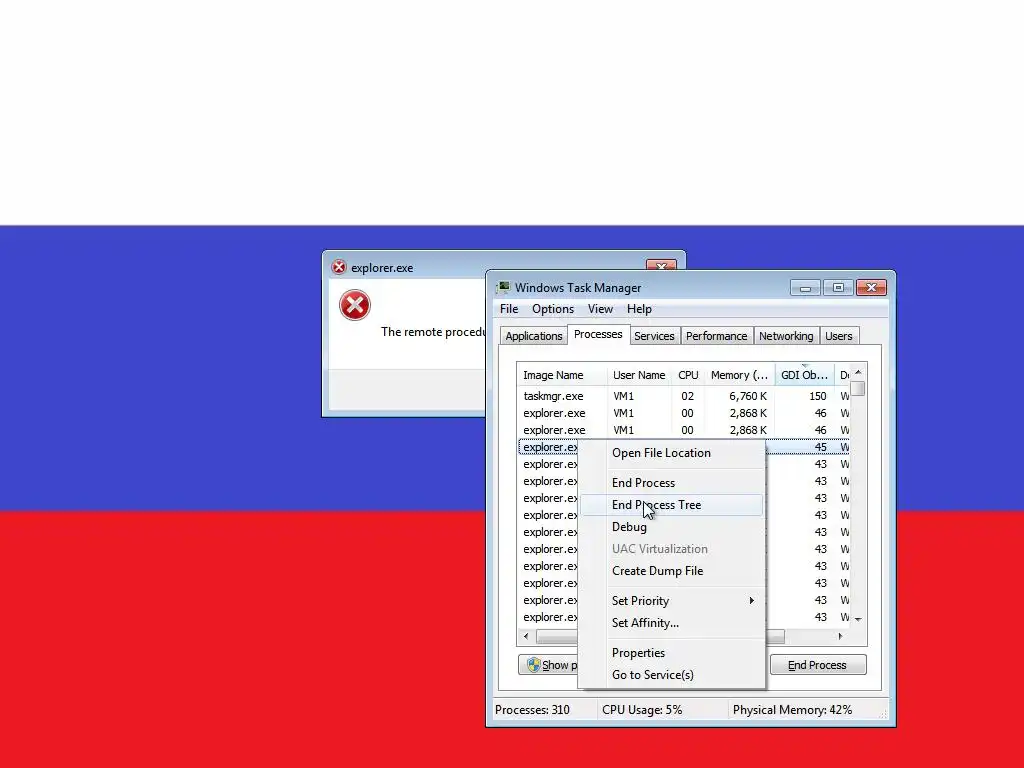
Task: Select explorer.exe row with 45 GDI objects
Action: click(683, 447)
